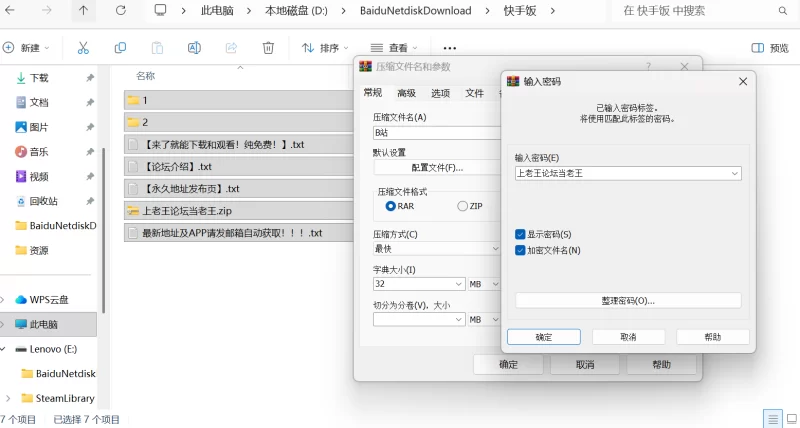Confirm password with 确定 in 输入密码 dialog
The image size is (800, 428).
pos(544,337)
